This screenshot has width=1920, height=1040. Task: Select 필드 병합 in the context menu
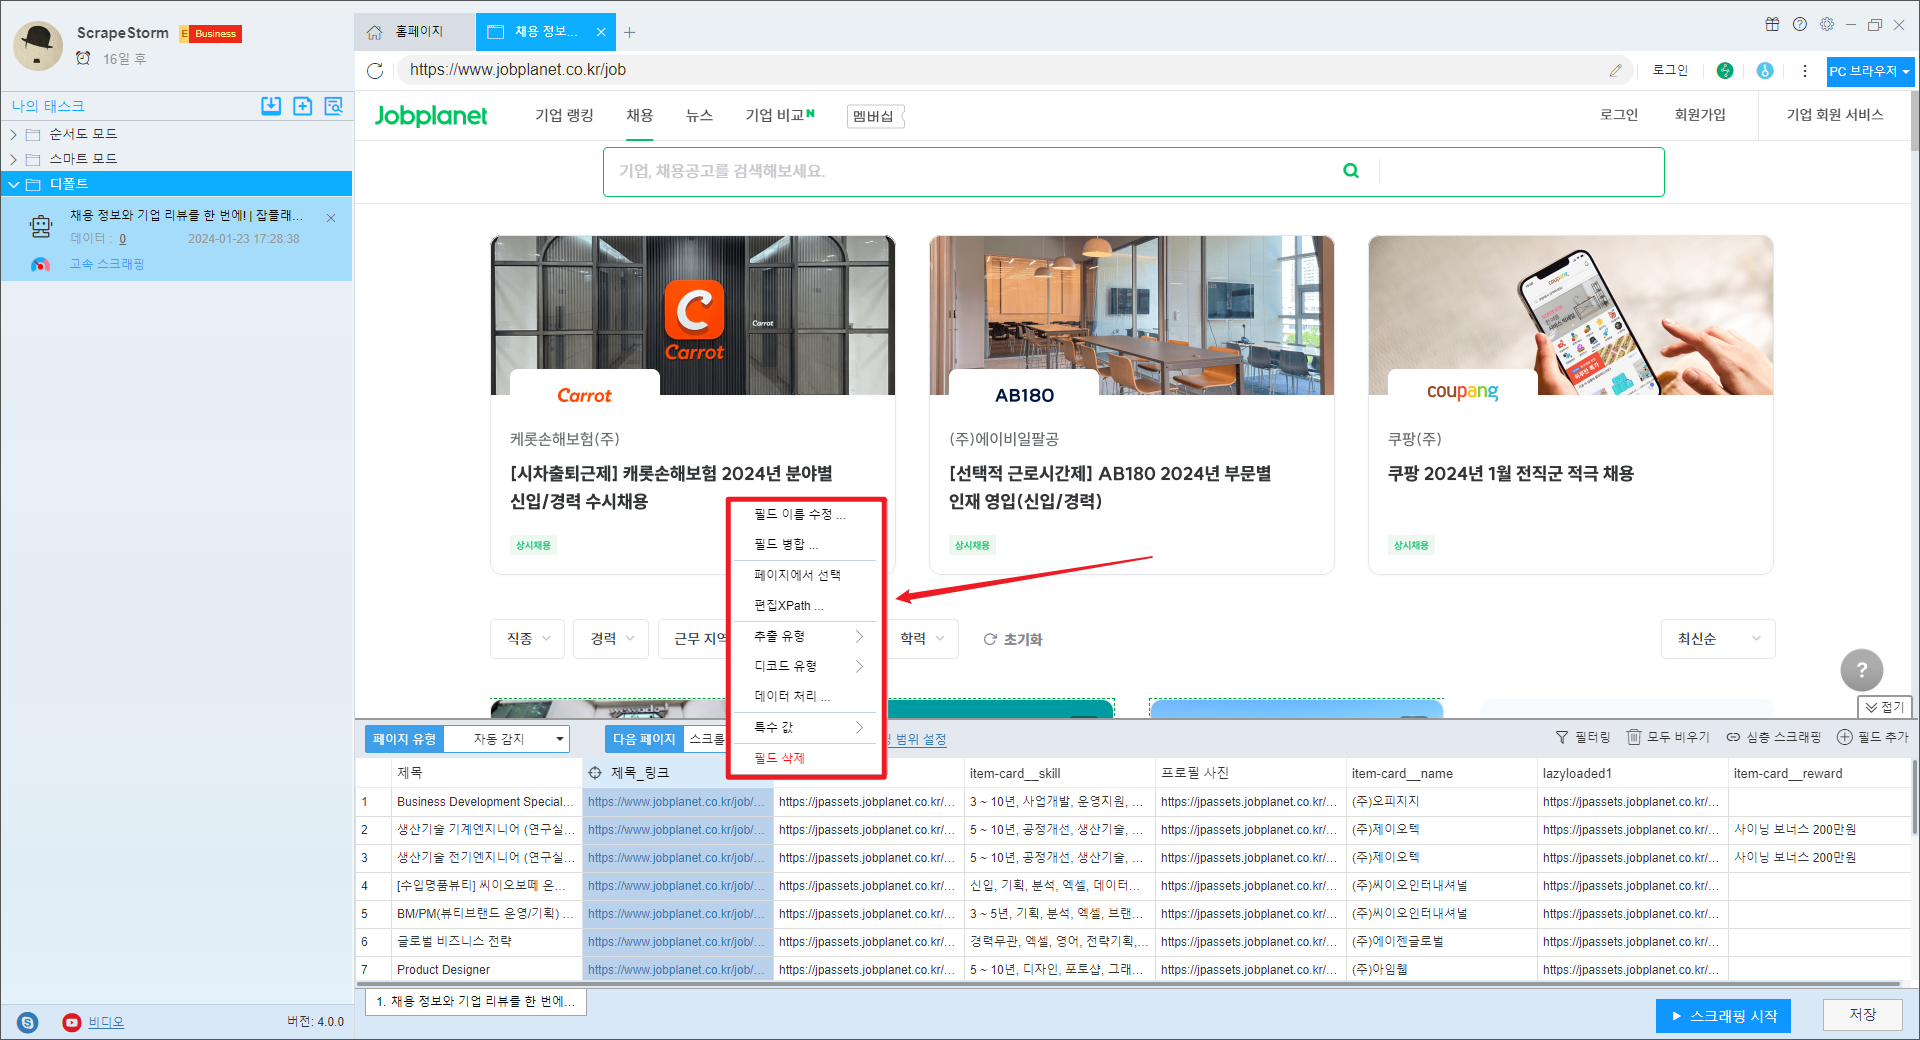(x=805, y=544)
